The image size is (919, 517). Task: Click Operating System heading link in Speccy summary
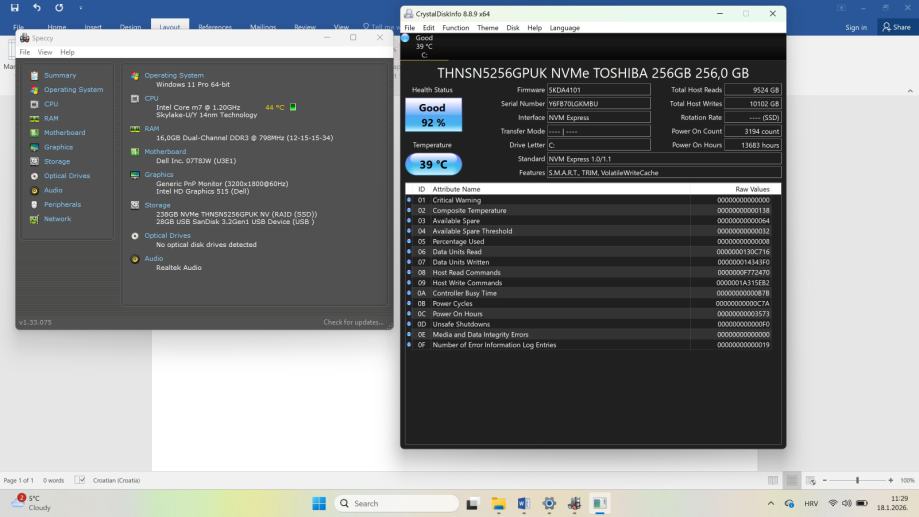coord(174,76)
